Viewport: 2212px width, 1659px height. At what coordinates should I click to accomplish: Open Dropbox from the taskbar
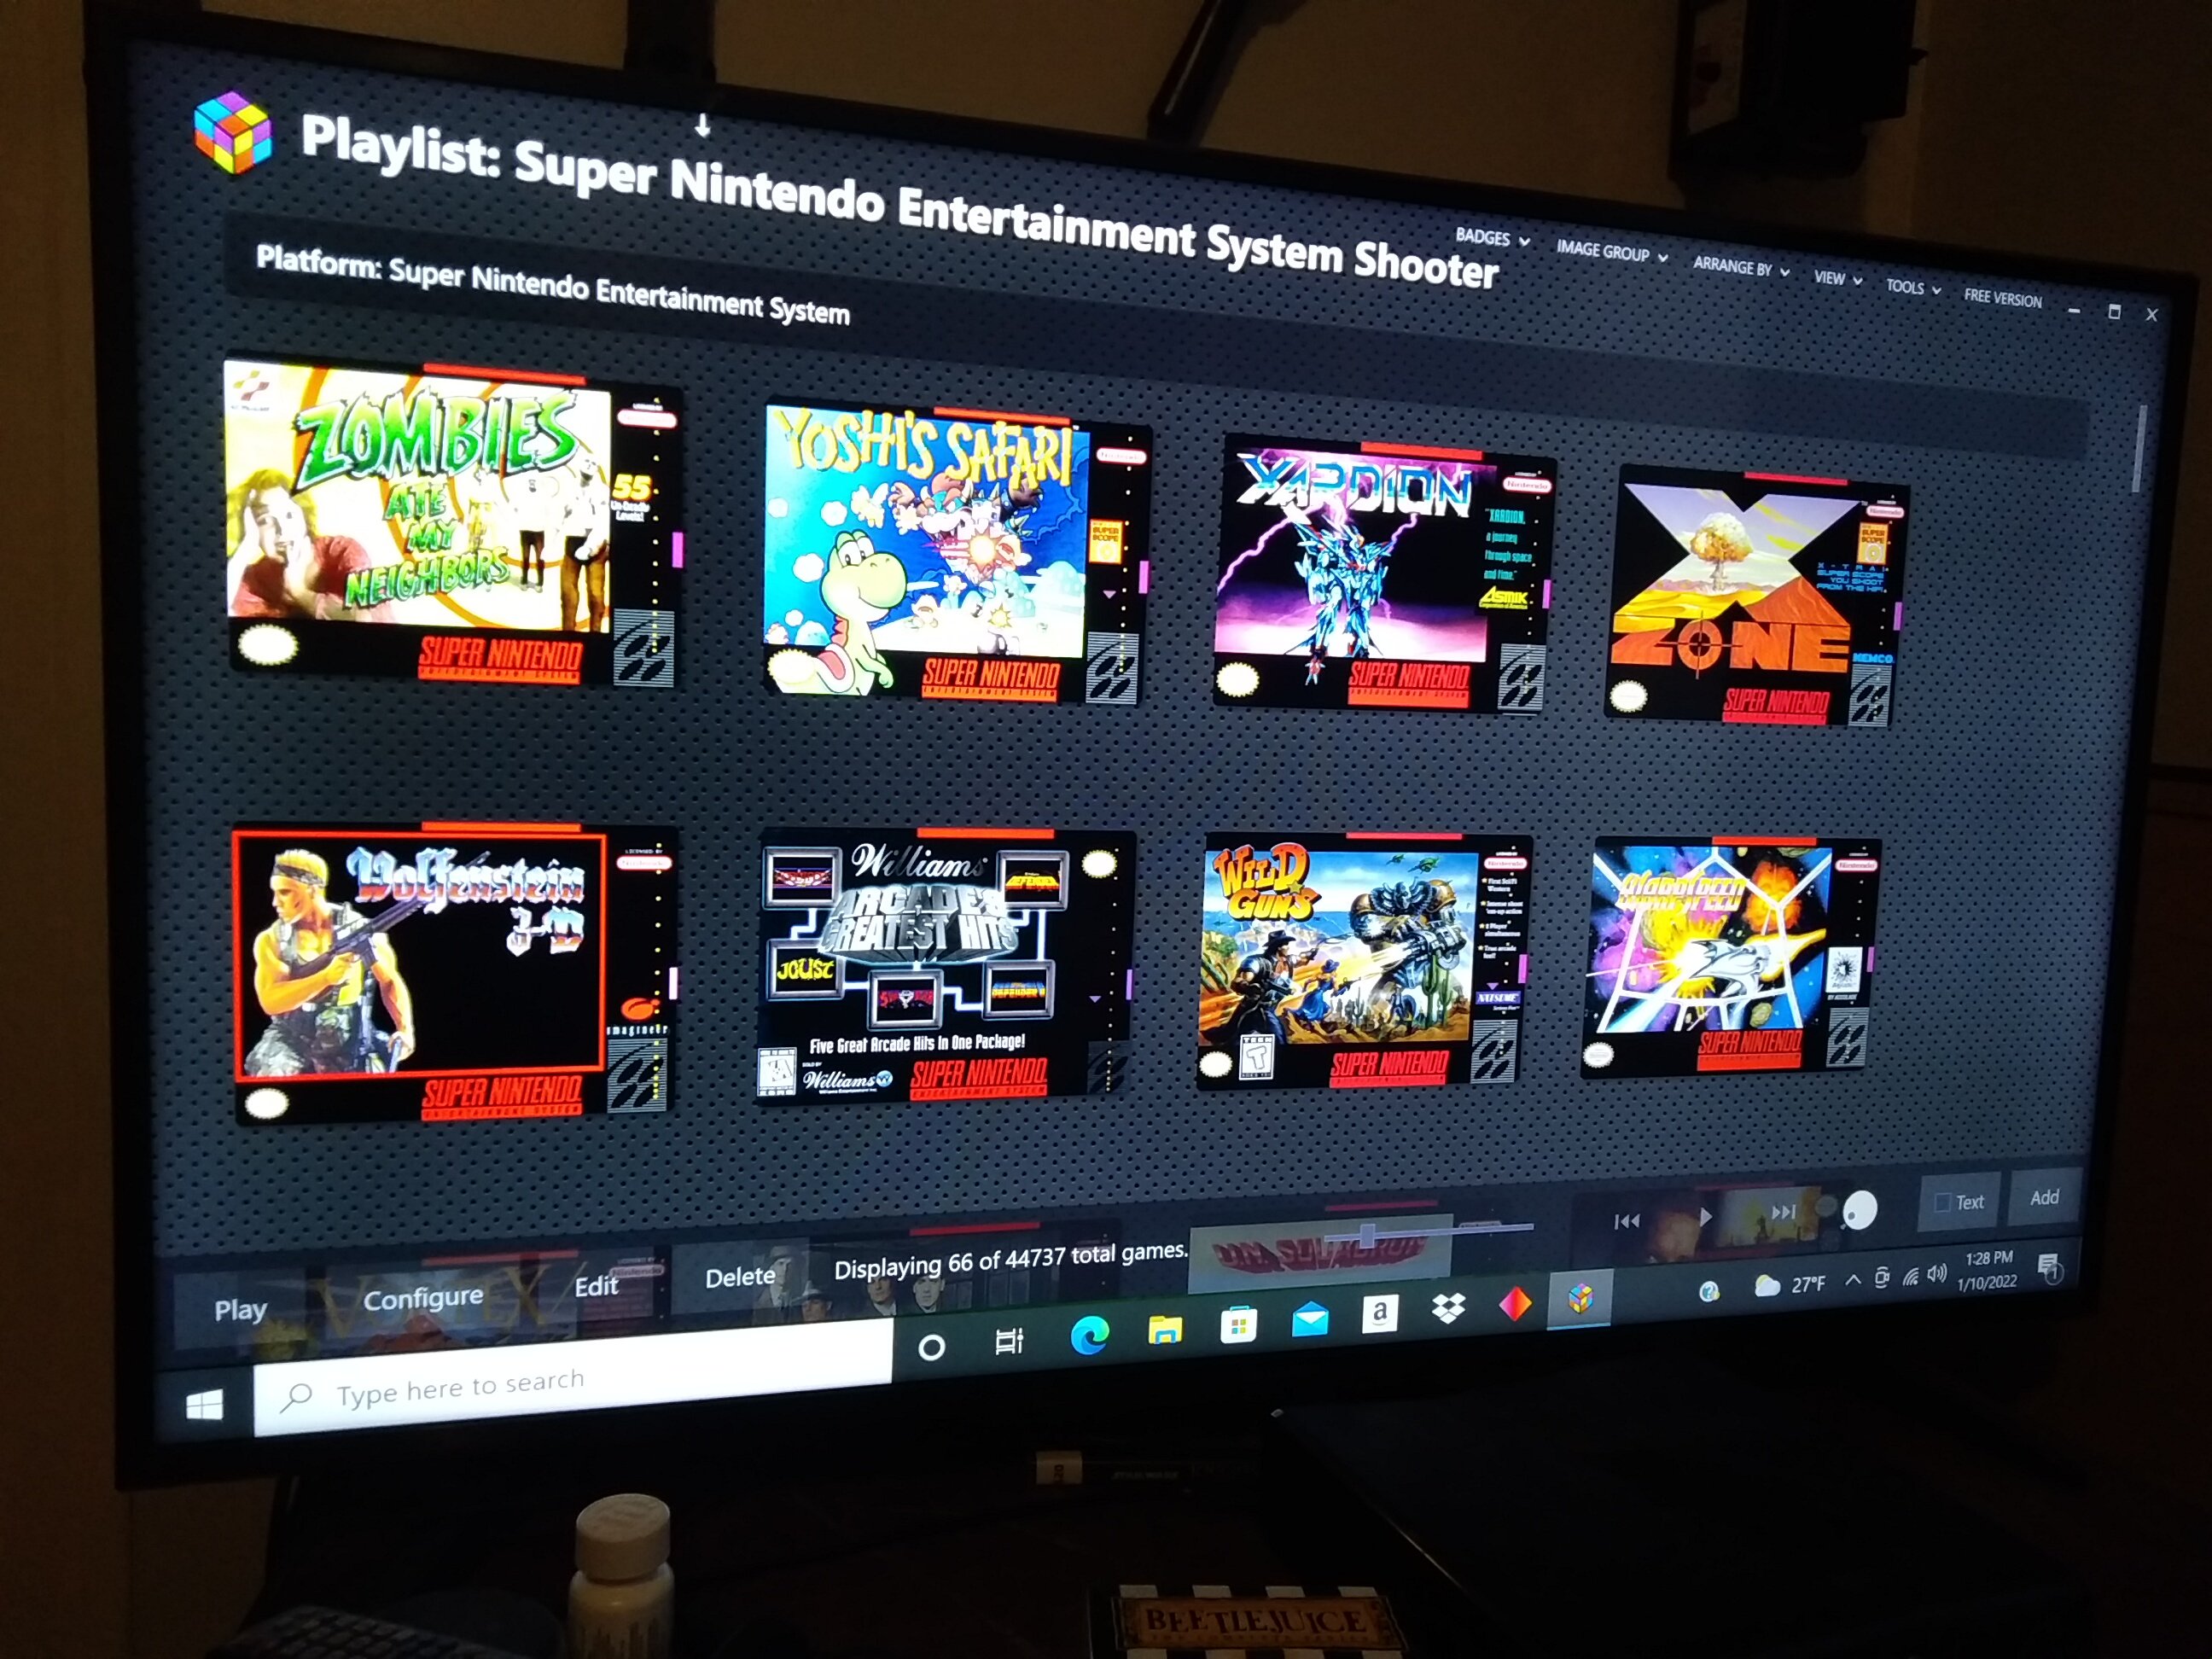point(1448,1308)
